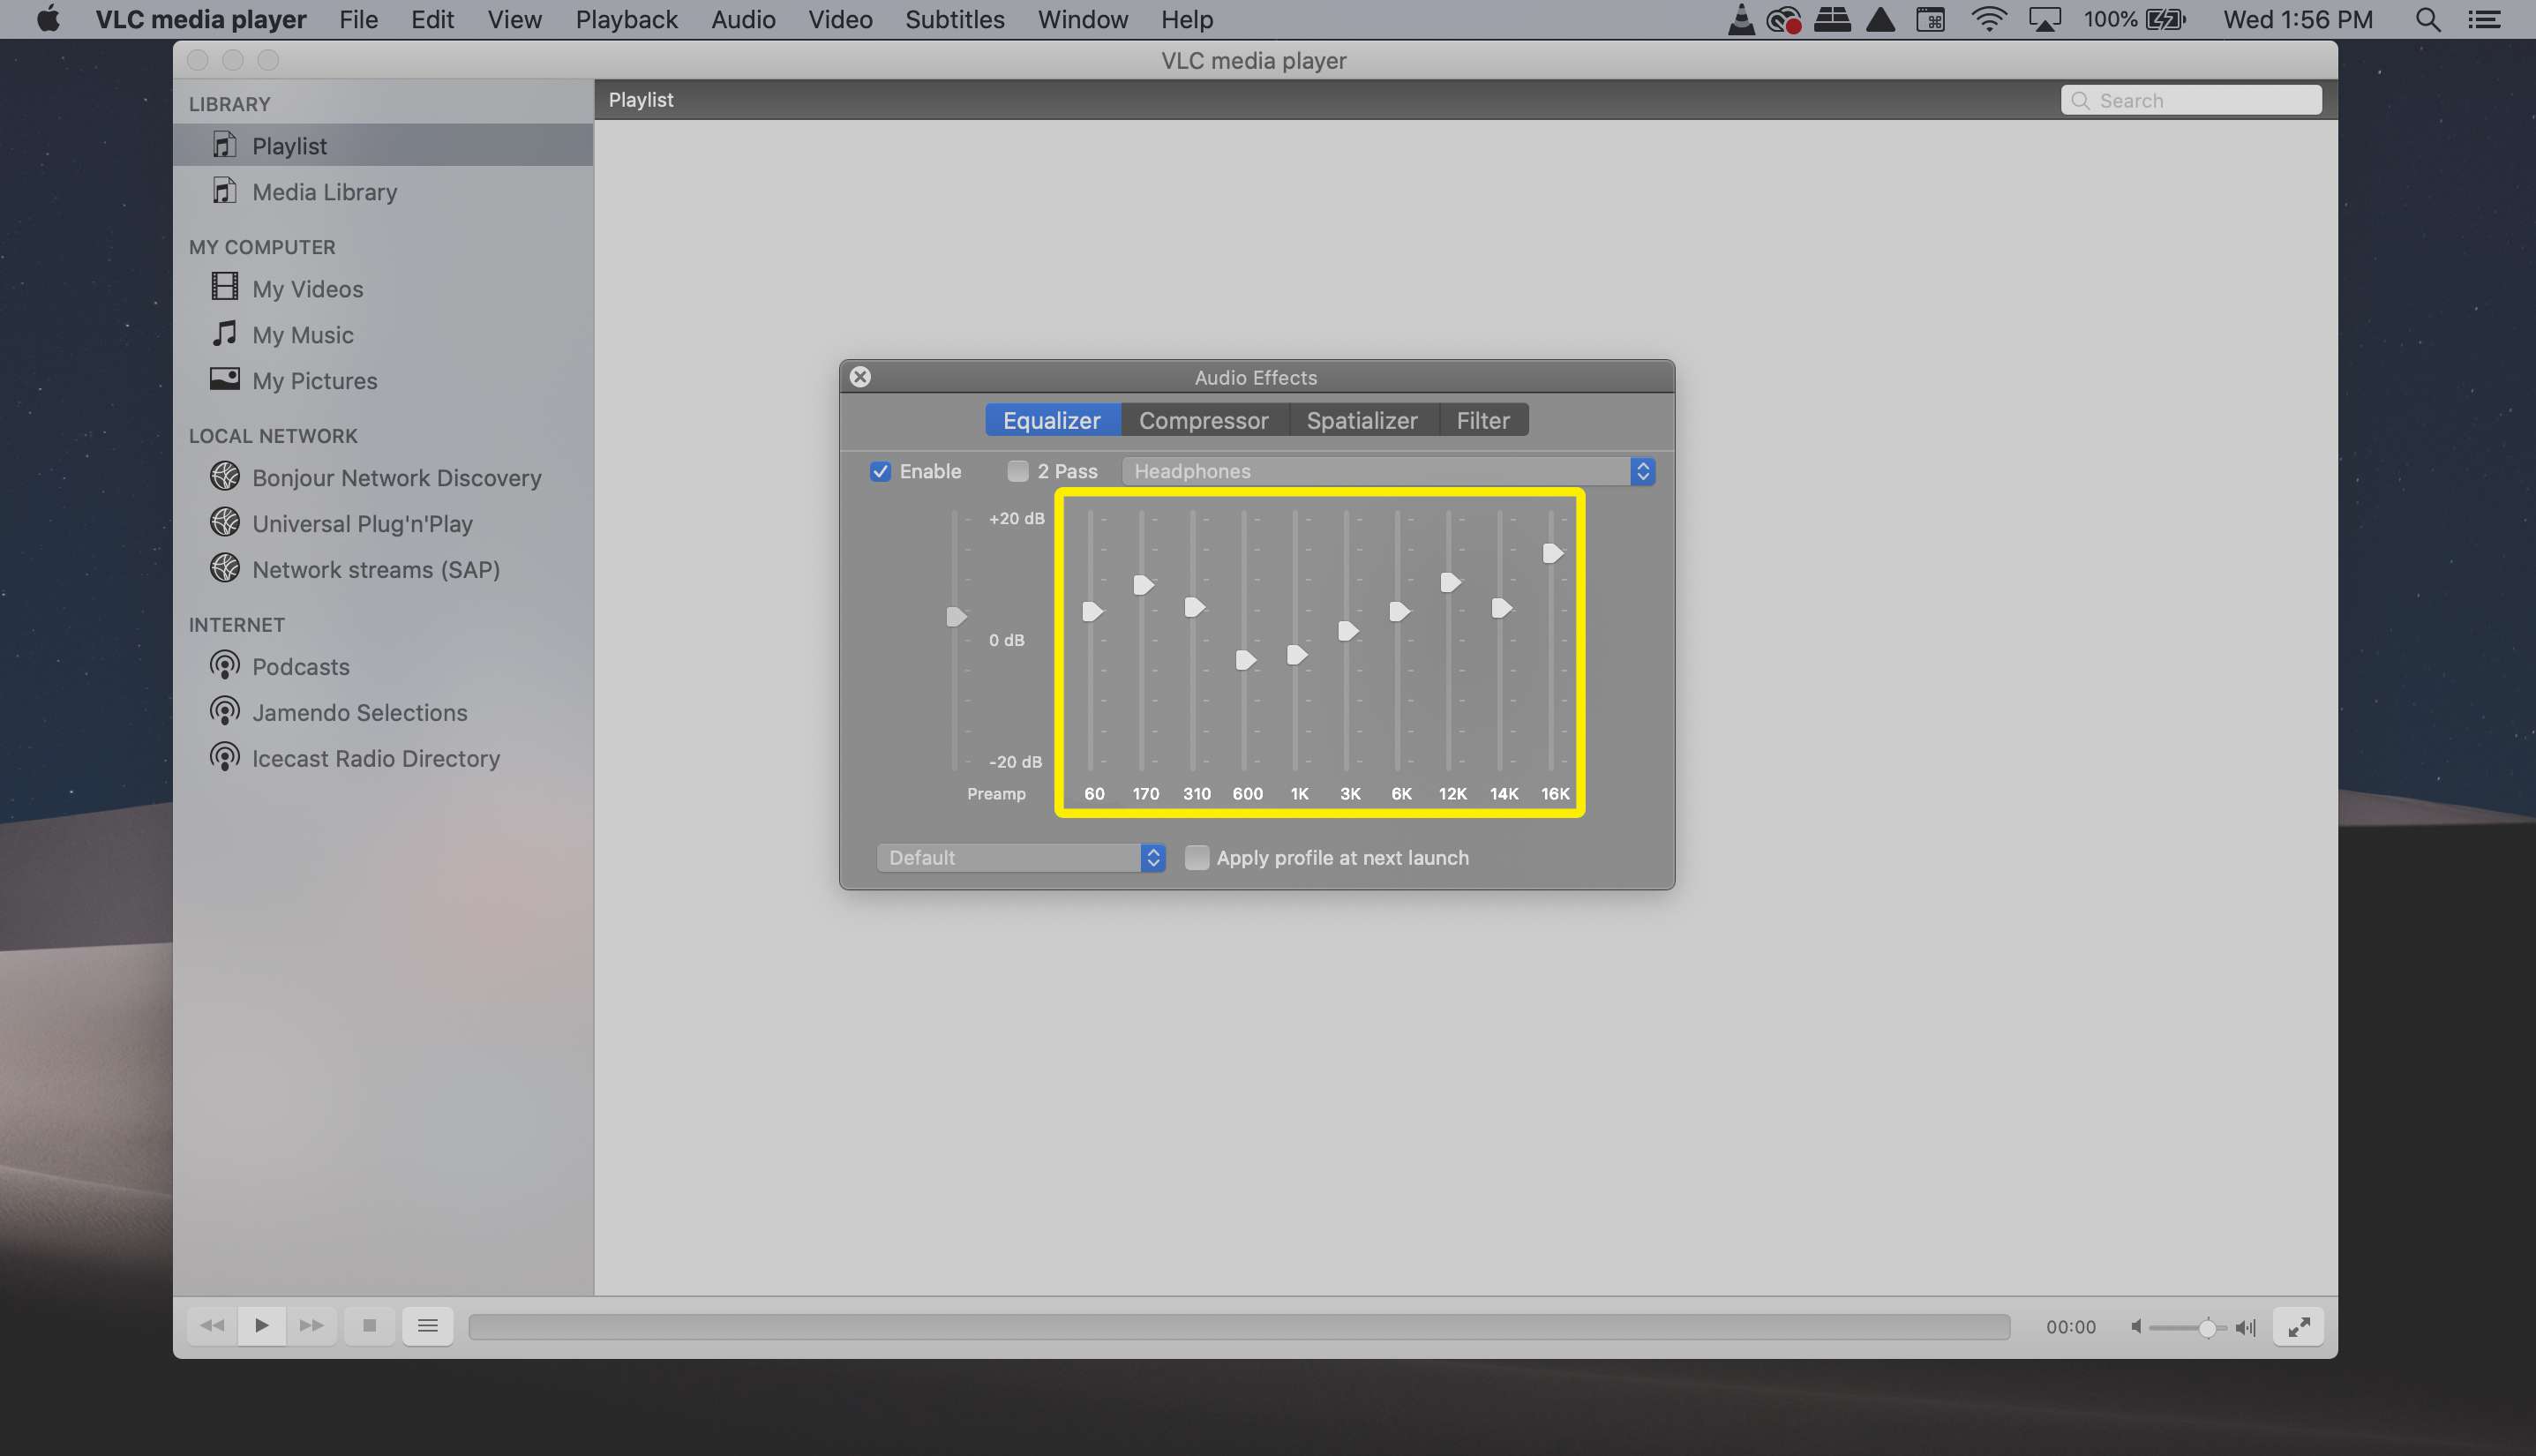Click the previous track rewind button
The height and width of the screenshot is (1456, 2536).
(x=212, y=1326)
